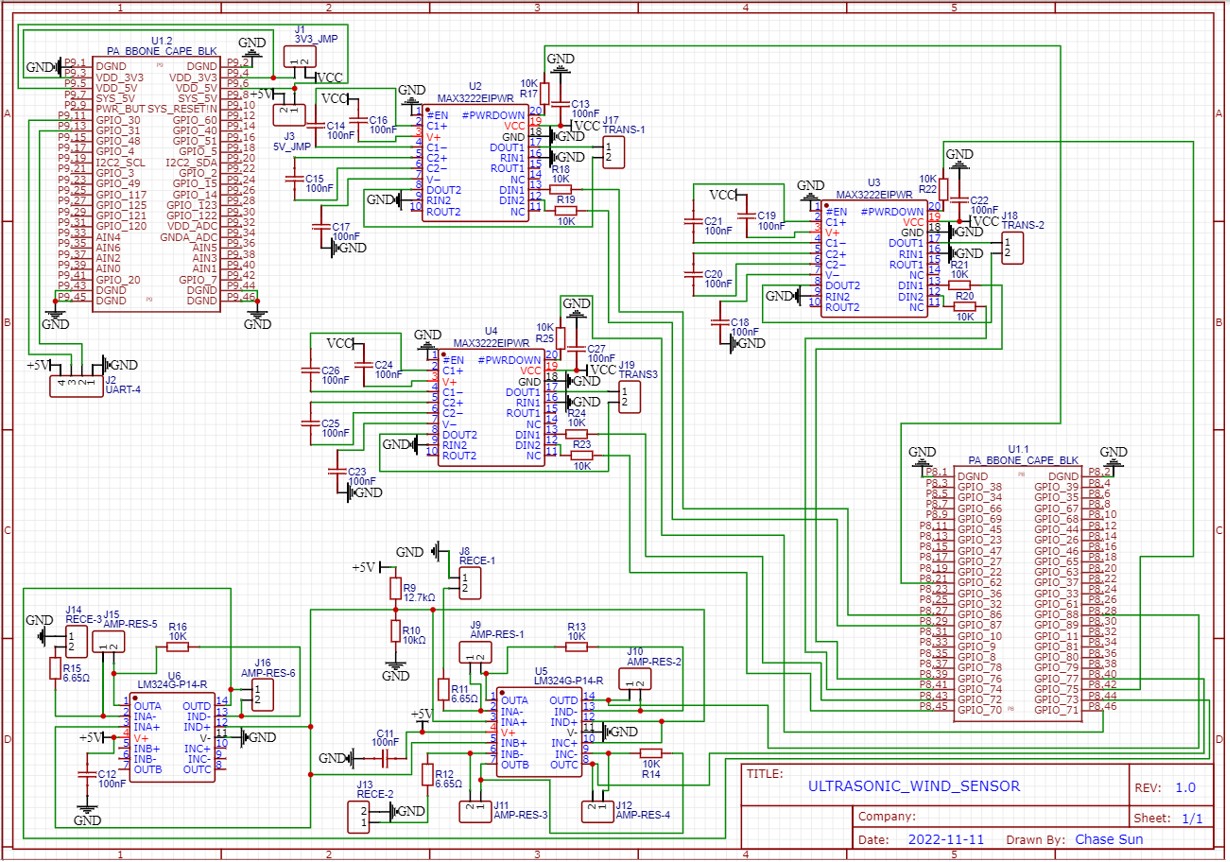Screen dimensions: 1230x862
Task: Click the R17 resistor designator near U2
Action: click(x=529, y=93)
